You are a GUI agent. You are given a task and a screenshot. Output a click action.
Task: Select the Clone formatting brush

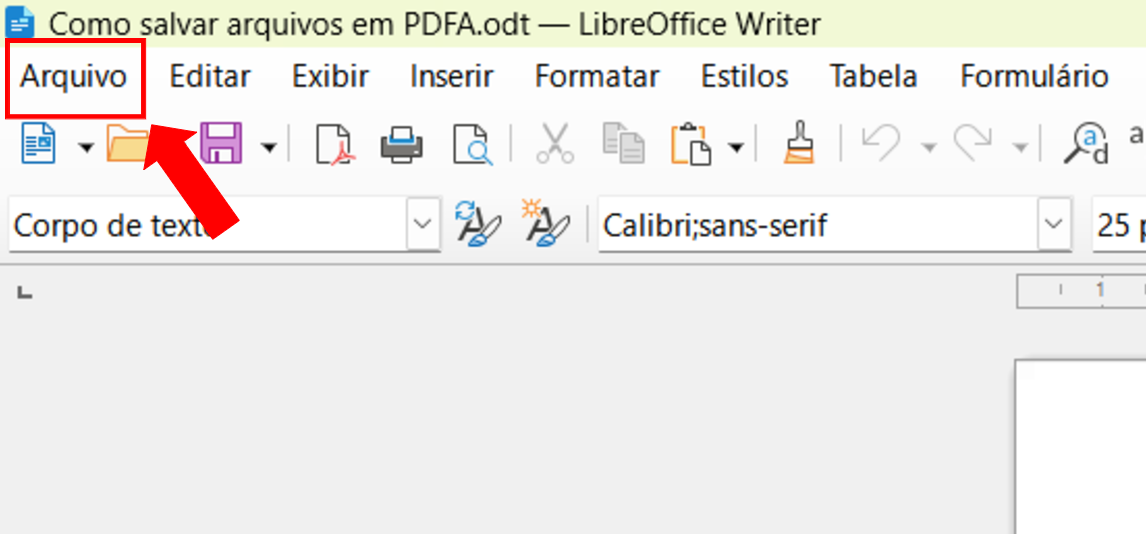tap(797, 146)
